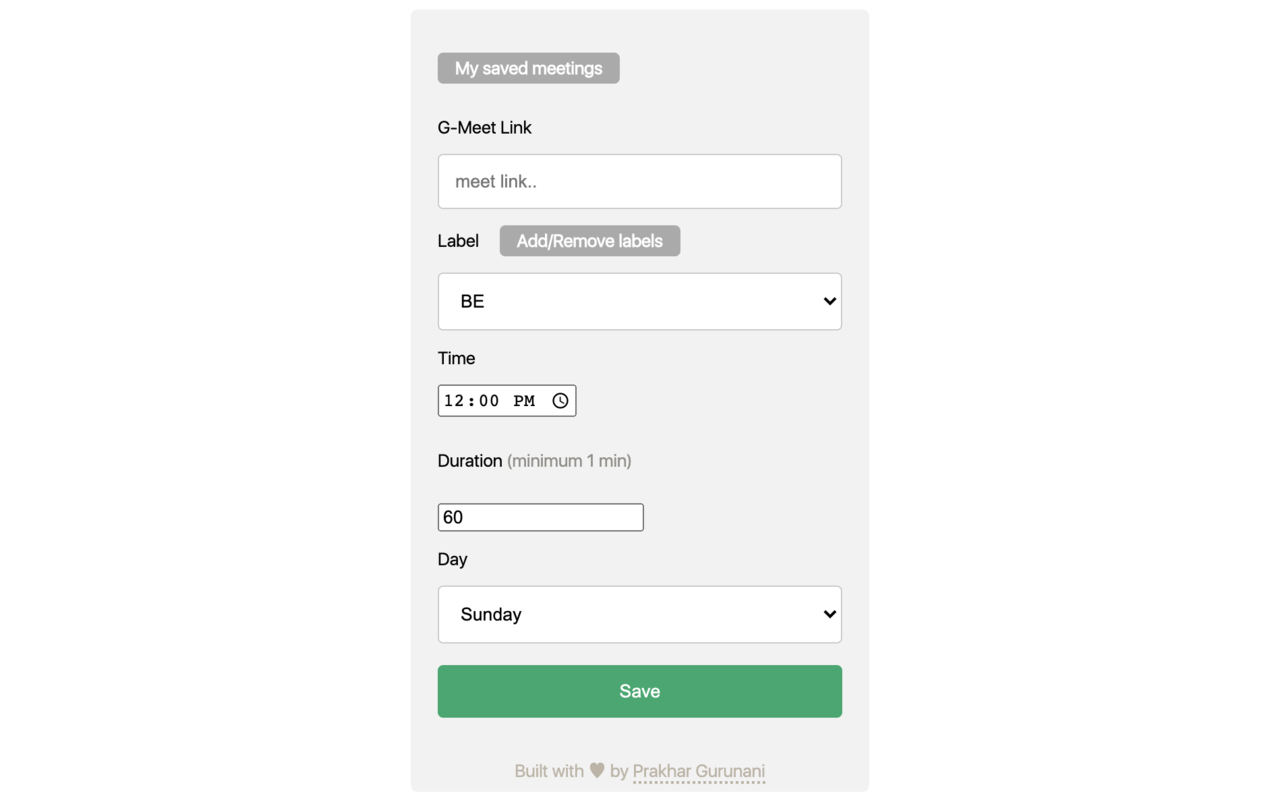Open the BE label dropdown

639,301
